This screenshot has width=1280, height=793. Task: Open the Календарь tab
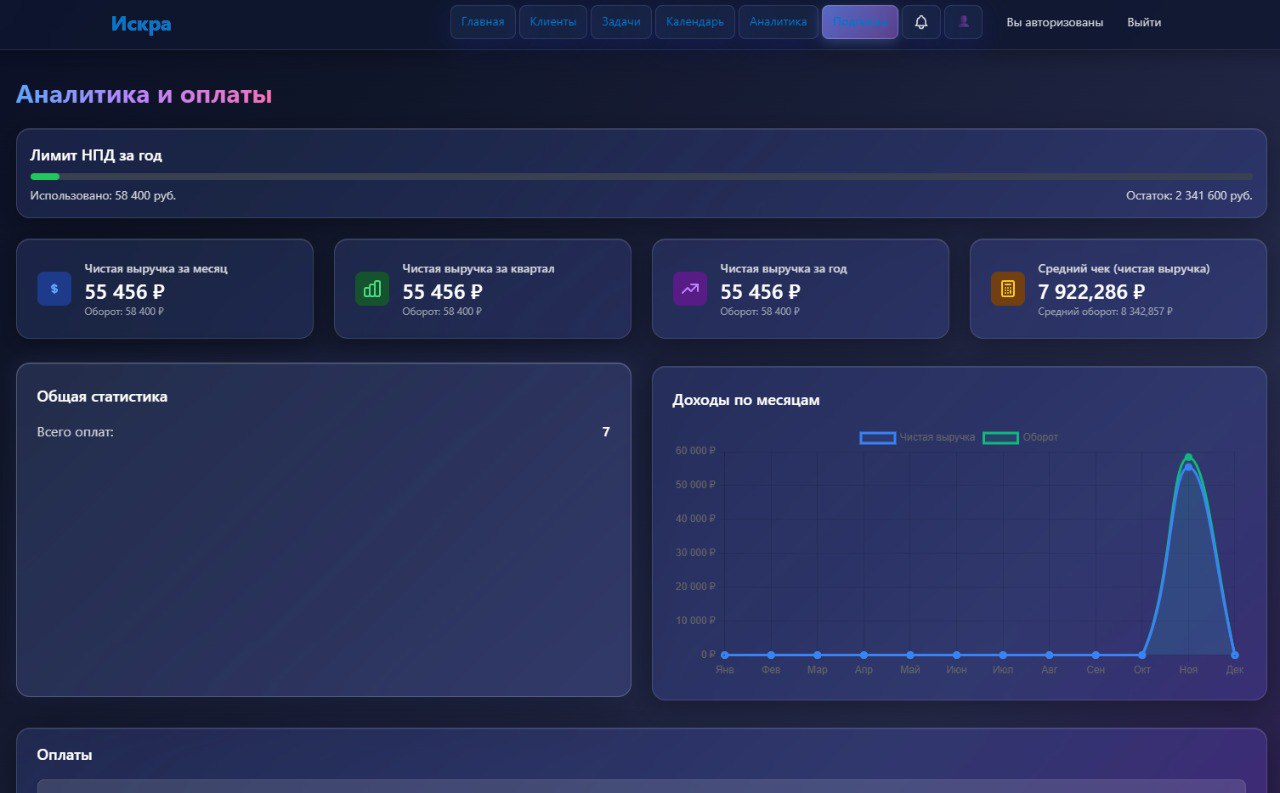pyautogui.click(x=695, y=22)
